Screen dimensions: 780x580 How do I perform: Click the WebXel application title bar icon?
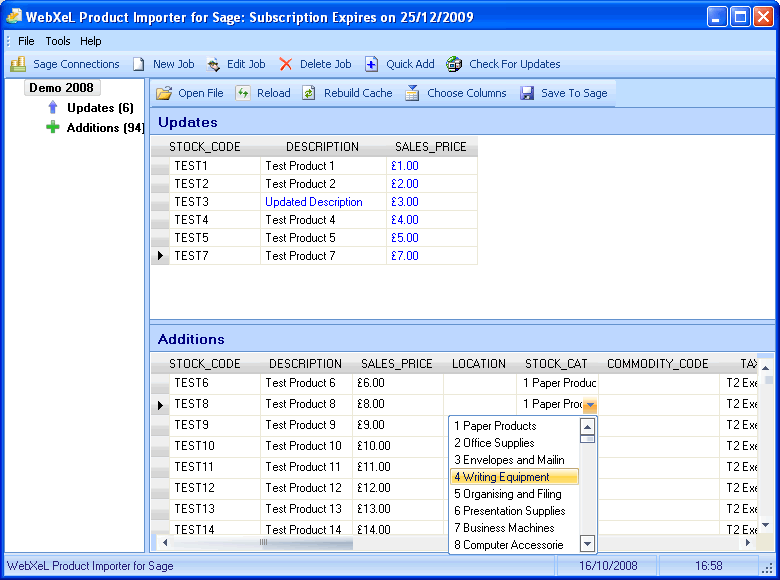click(x=14, y=16)
